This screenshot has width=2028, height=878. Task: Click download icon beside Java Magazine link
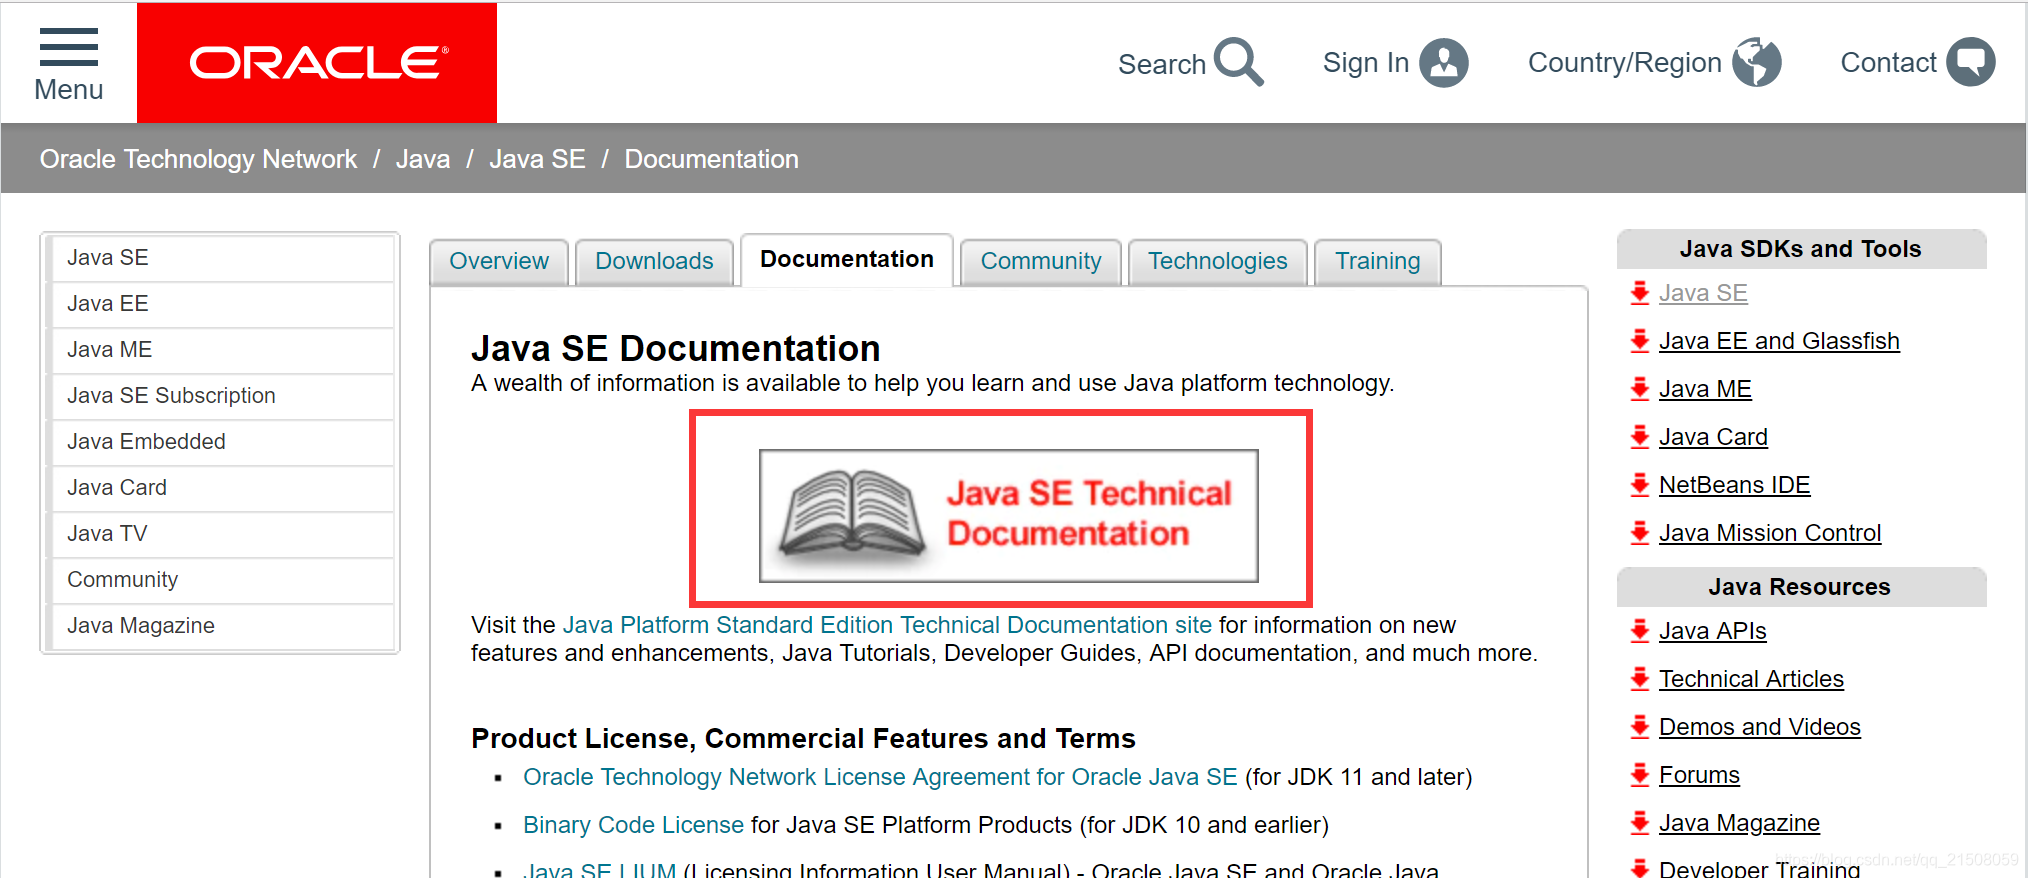click(x=1640, y=823)
